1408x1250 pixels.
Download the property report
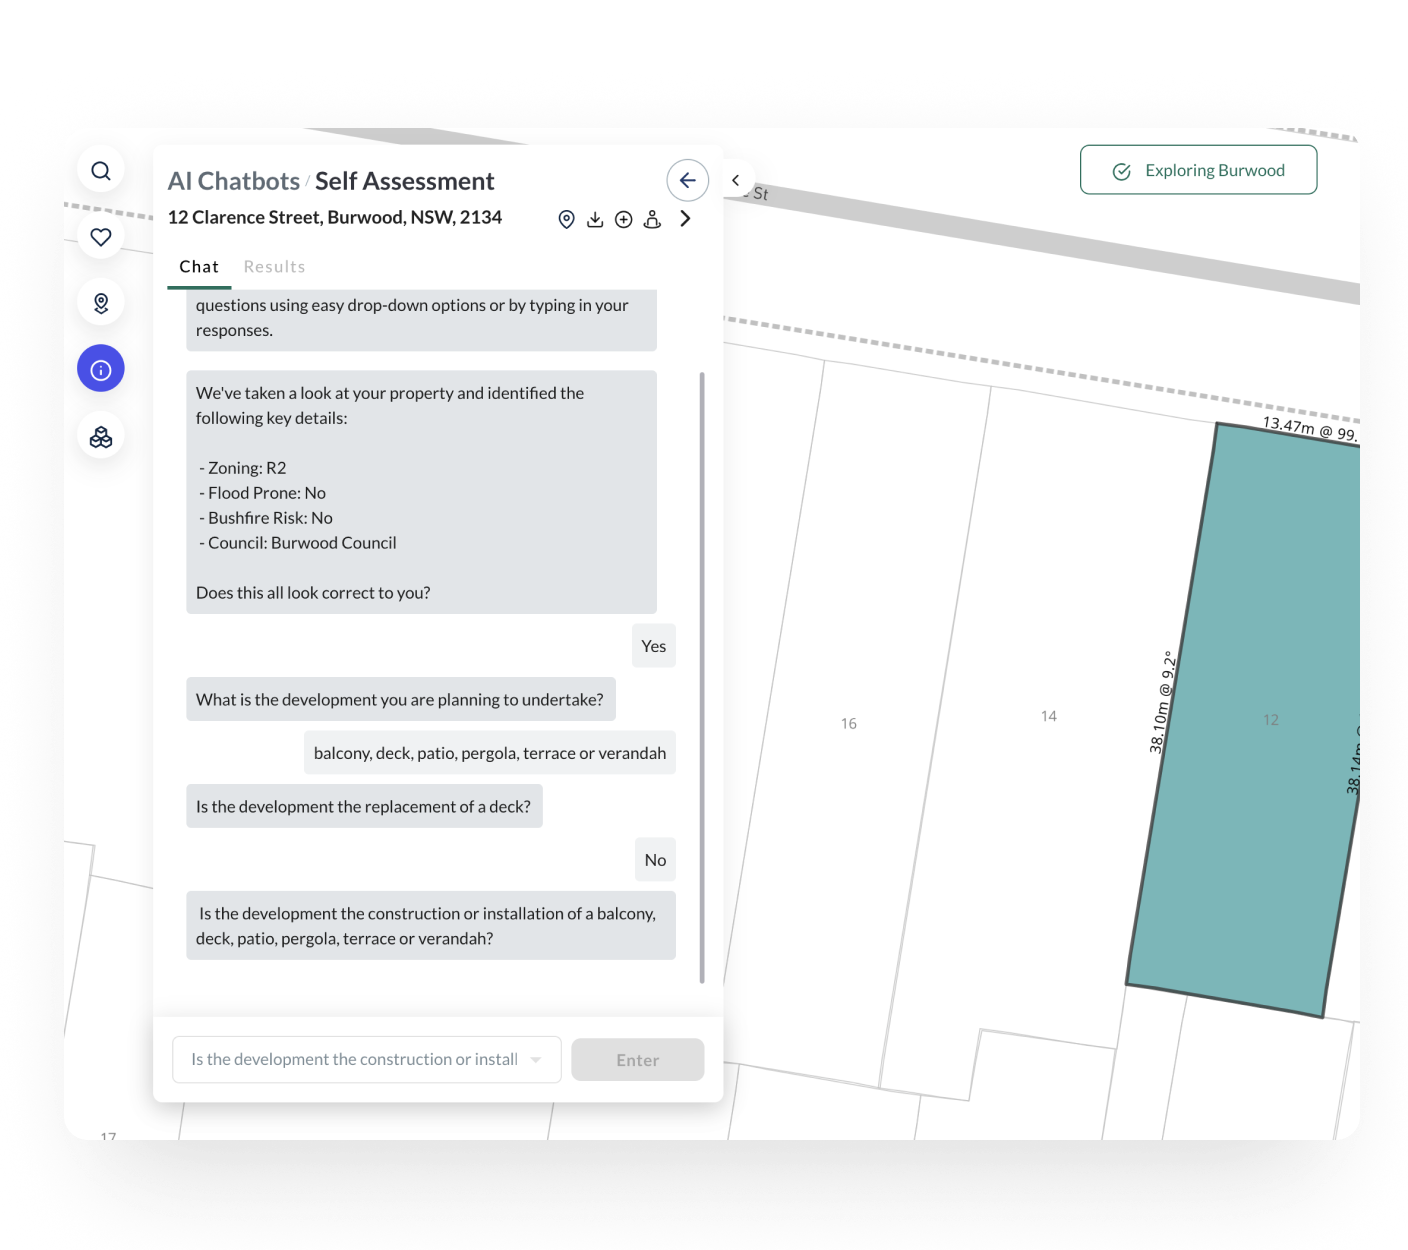tap(595, 218)
